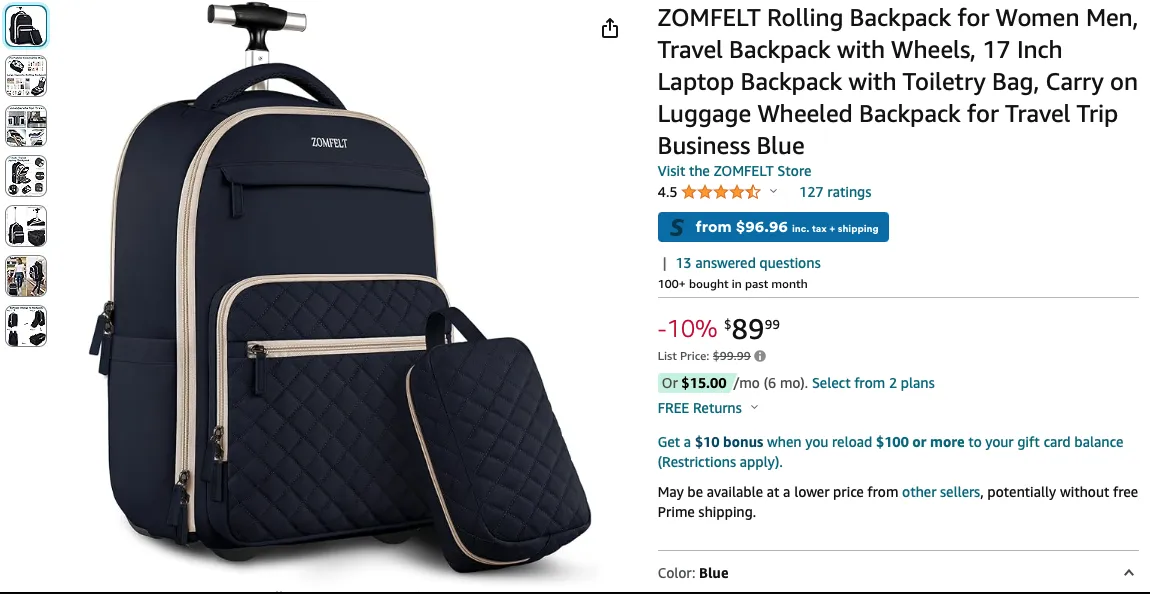Image resolution: width=1150 pixels, height=594 pixels.
Task: Select the third product thumbnail
Action: (x=26, y=125)
